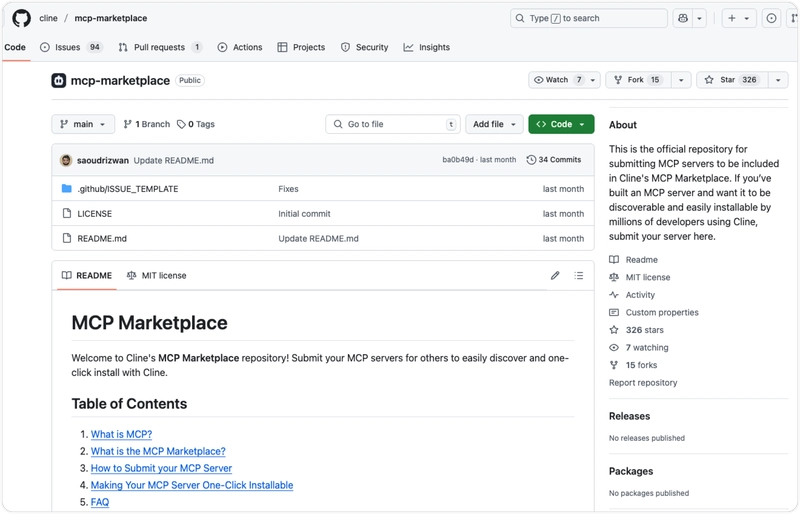Jump to the FAQ section

(x=100, y=502)
